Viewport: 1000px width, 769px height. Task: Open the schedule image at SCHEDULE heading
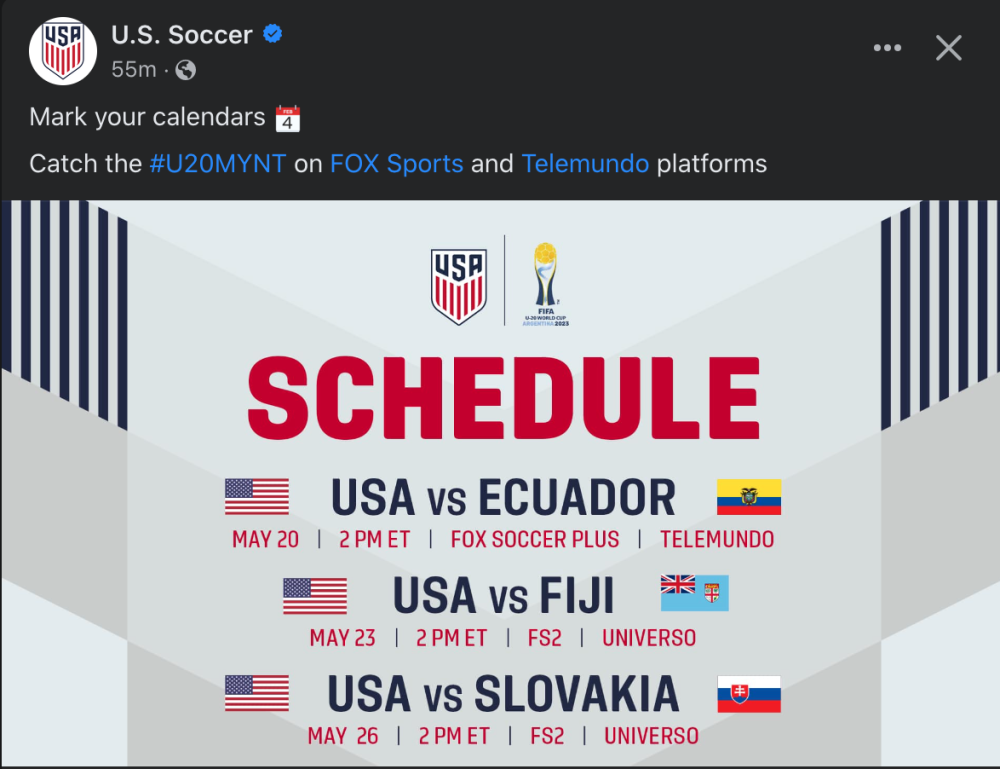coord(503,399)
